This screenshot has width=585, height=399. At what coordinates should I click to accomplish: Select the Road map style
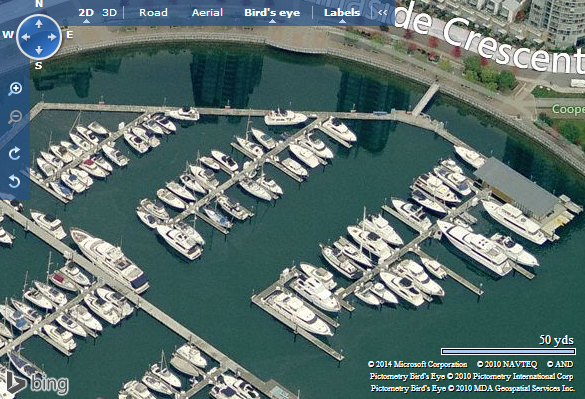153,13
